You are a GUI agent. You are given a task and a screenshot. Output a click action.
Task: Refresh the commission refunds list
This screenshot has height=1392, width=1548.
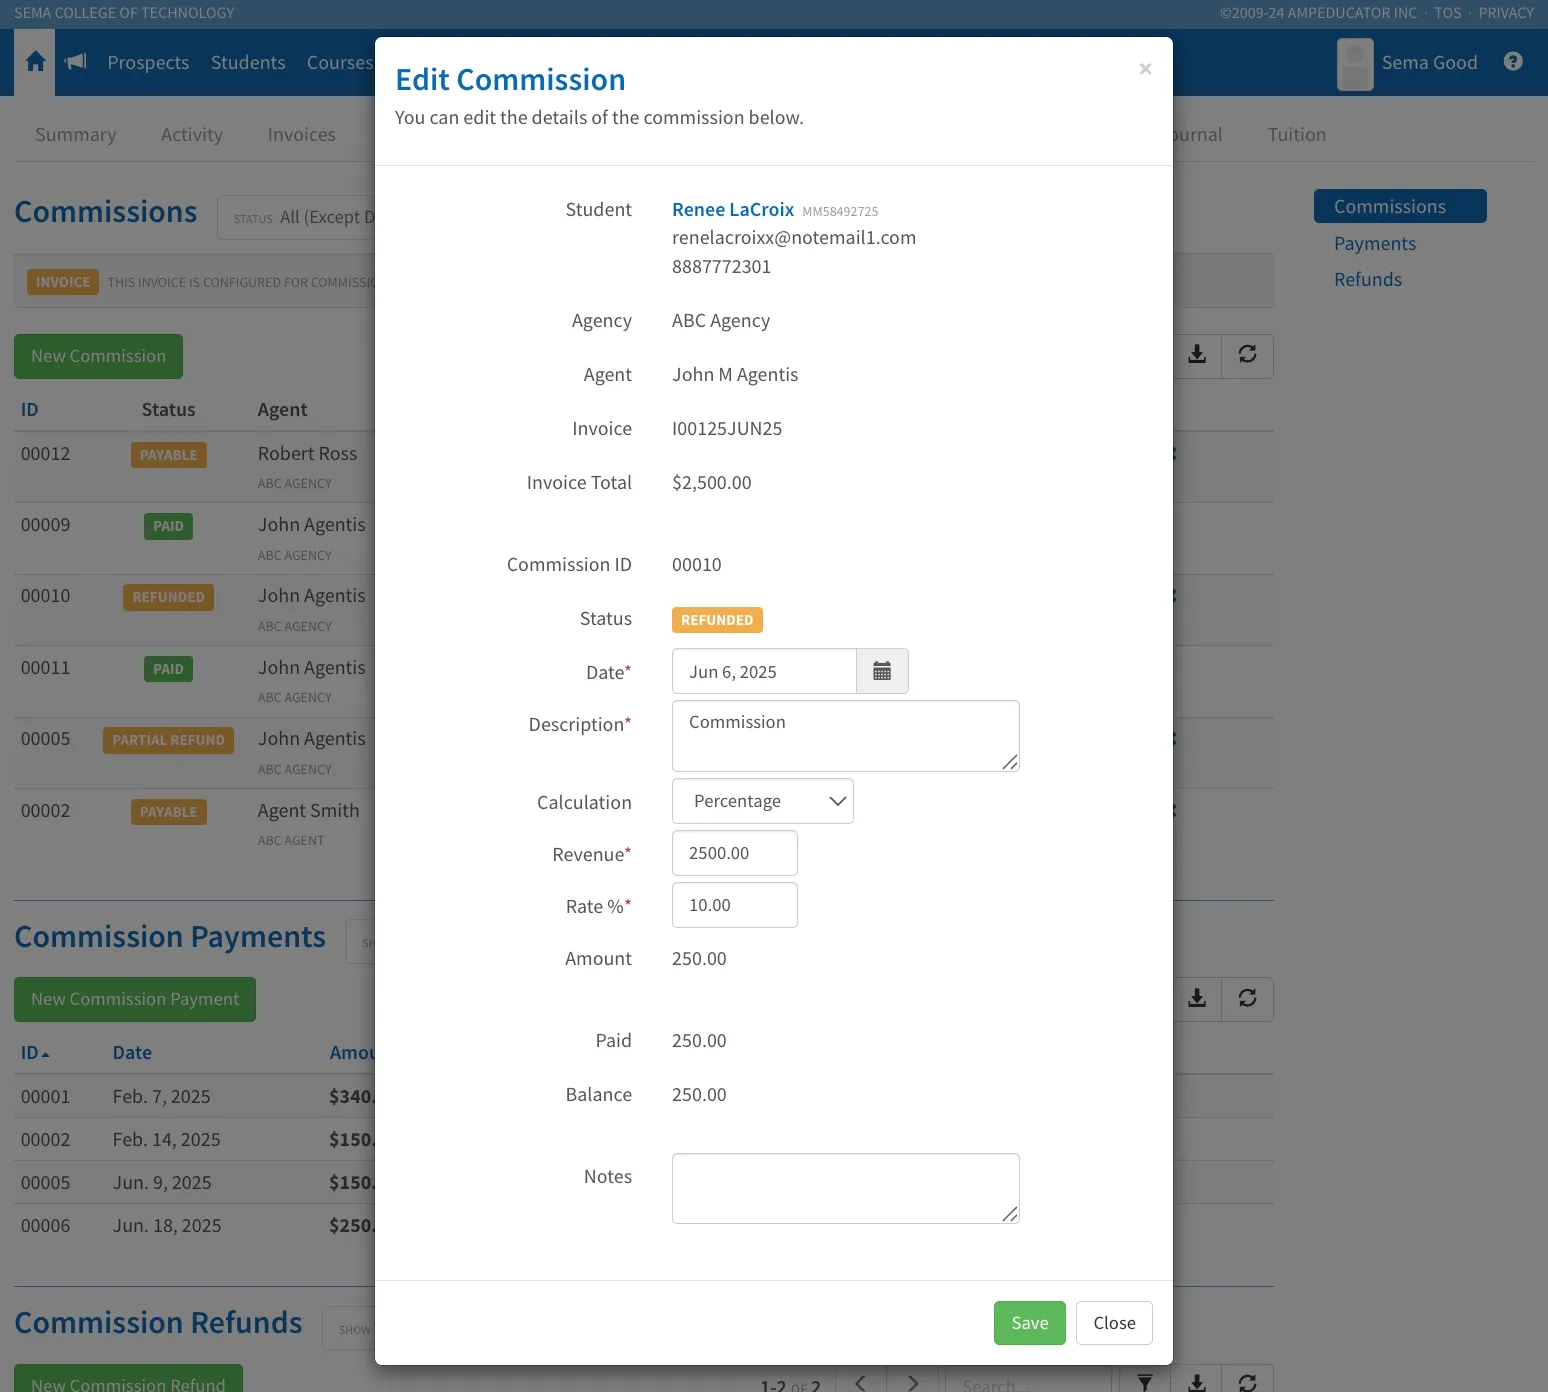(x=1247, y=1381)
